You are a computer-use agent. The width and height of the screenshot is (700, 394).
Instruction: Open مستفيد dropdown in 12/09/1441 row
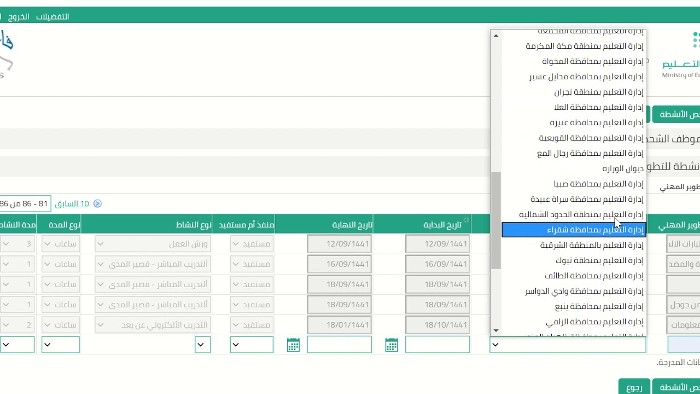tap(252, 244)
